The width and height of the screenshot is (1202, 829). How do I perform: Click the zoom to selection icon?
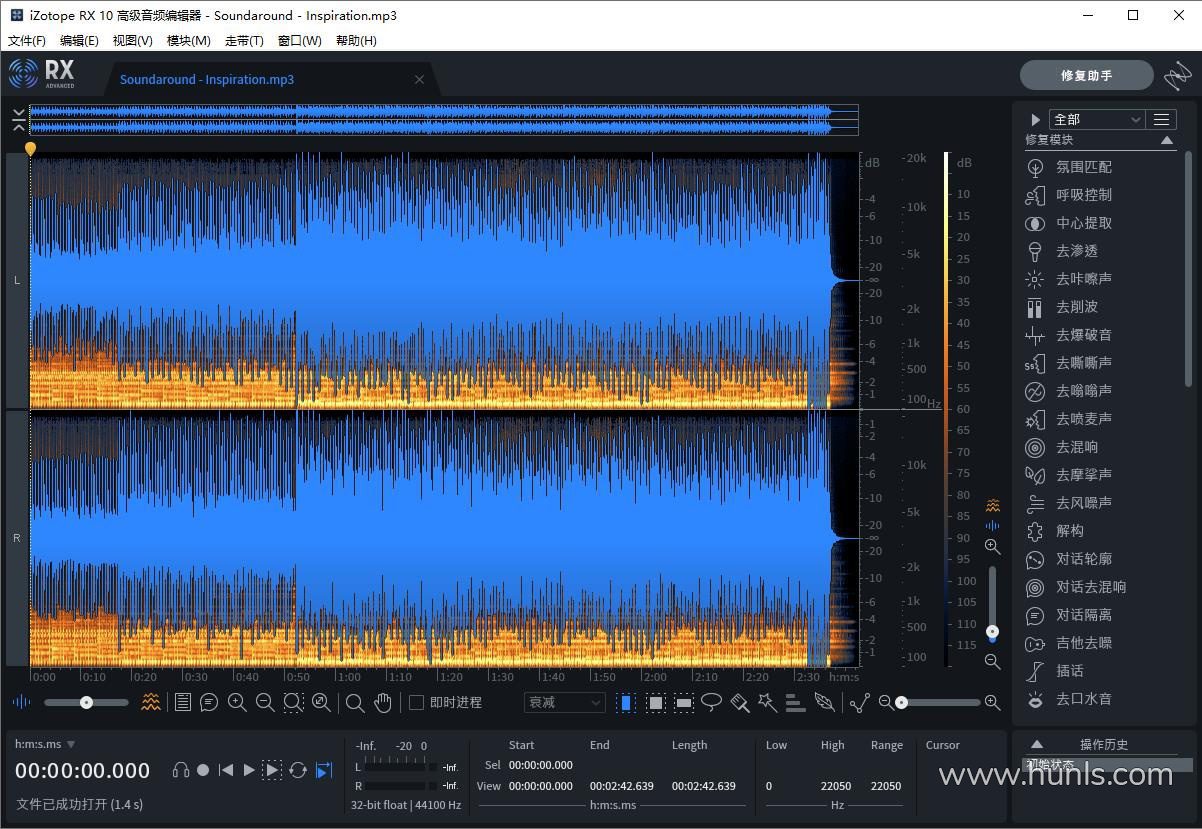pyautogui.click(x=293, y=702)
